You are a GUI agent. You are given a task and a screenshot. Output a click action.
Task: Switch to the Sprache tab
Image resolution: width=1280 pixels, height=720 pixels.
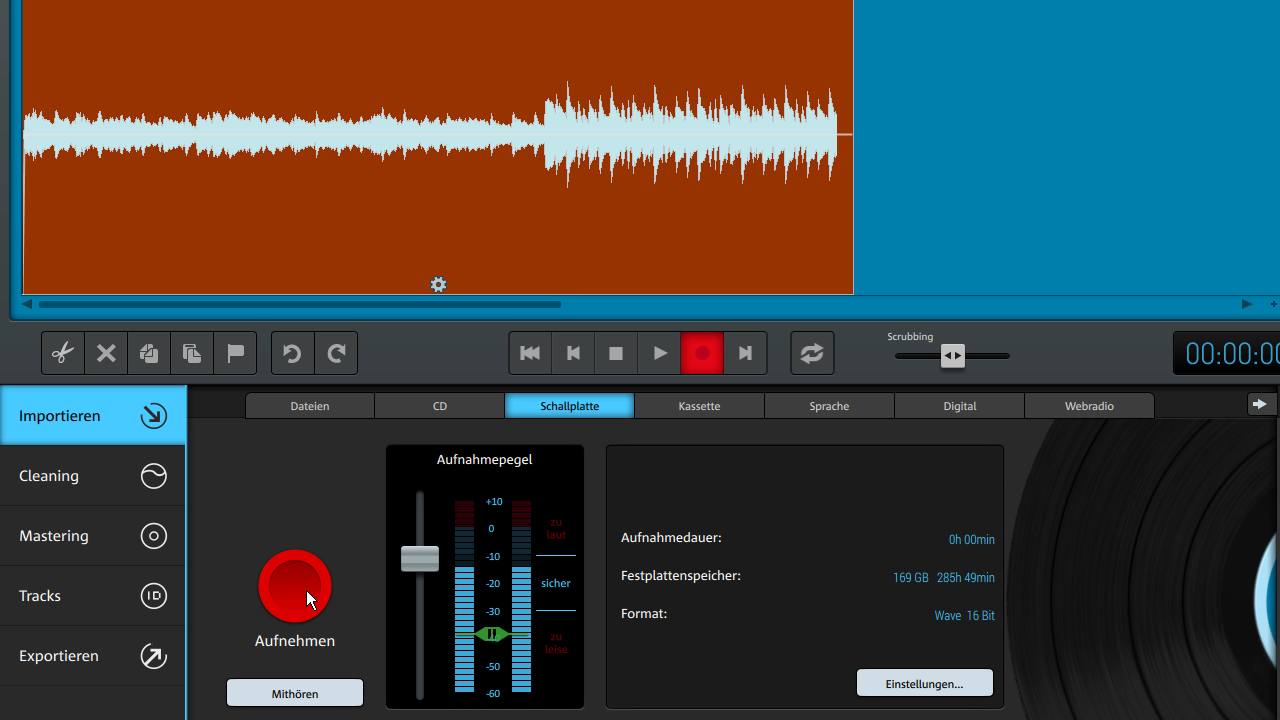[x=829, y=406]
